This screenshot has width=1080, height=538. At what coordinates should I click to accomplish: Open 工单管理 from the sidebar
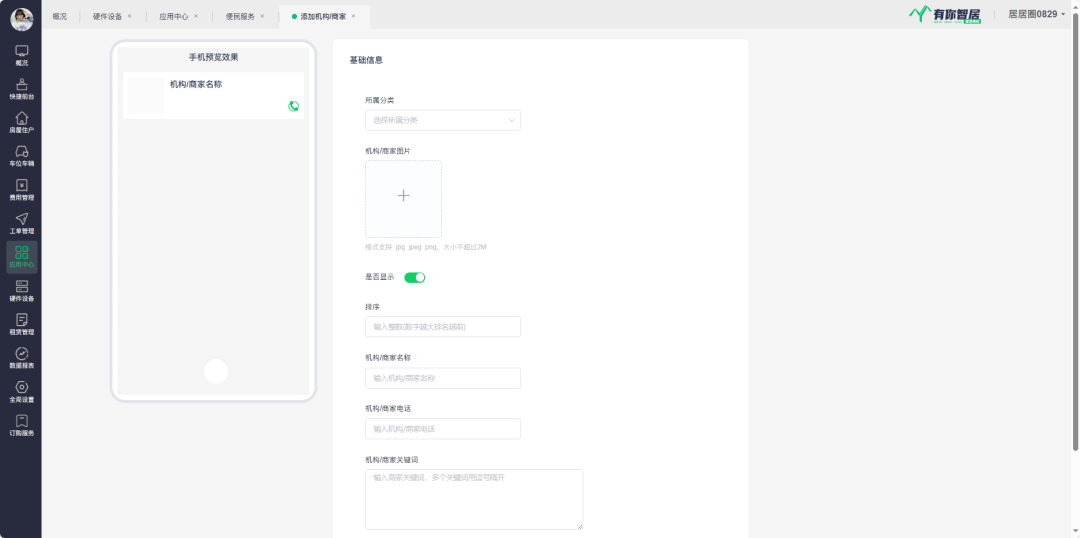[x=21, y=223]
